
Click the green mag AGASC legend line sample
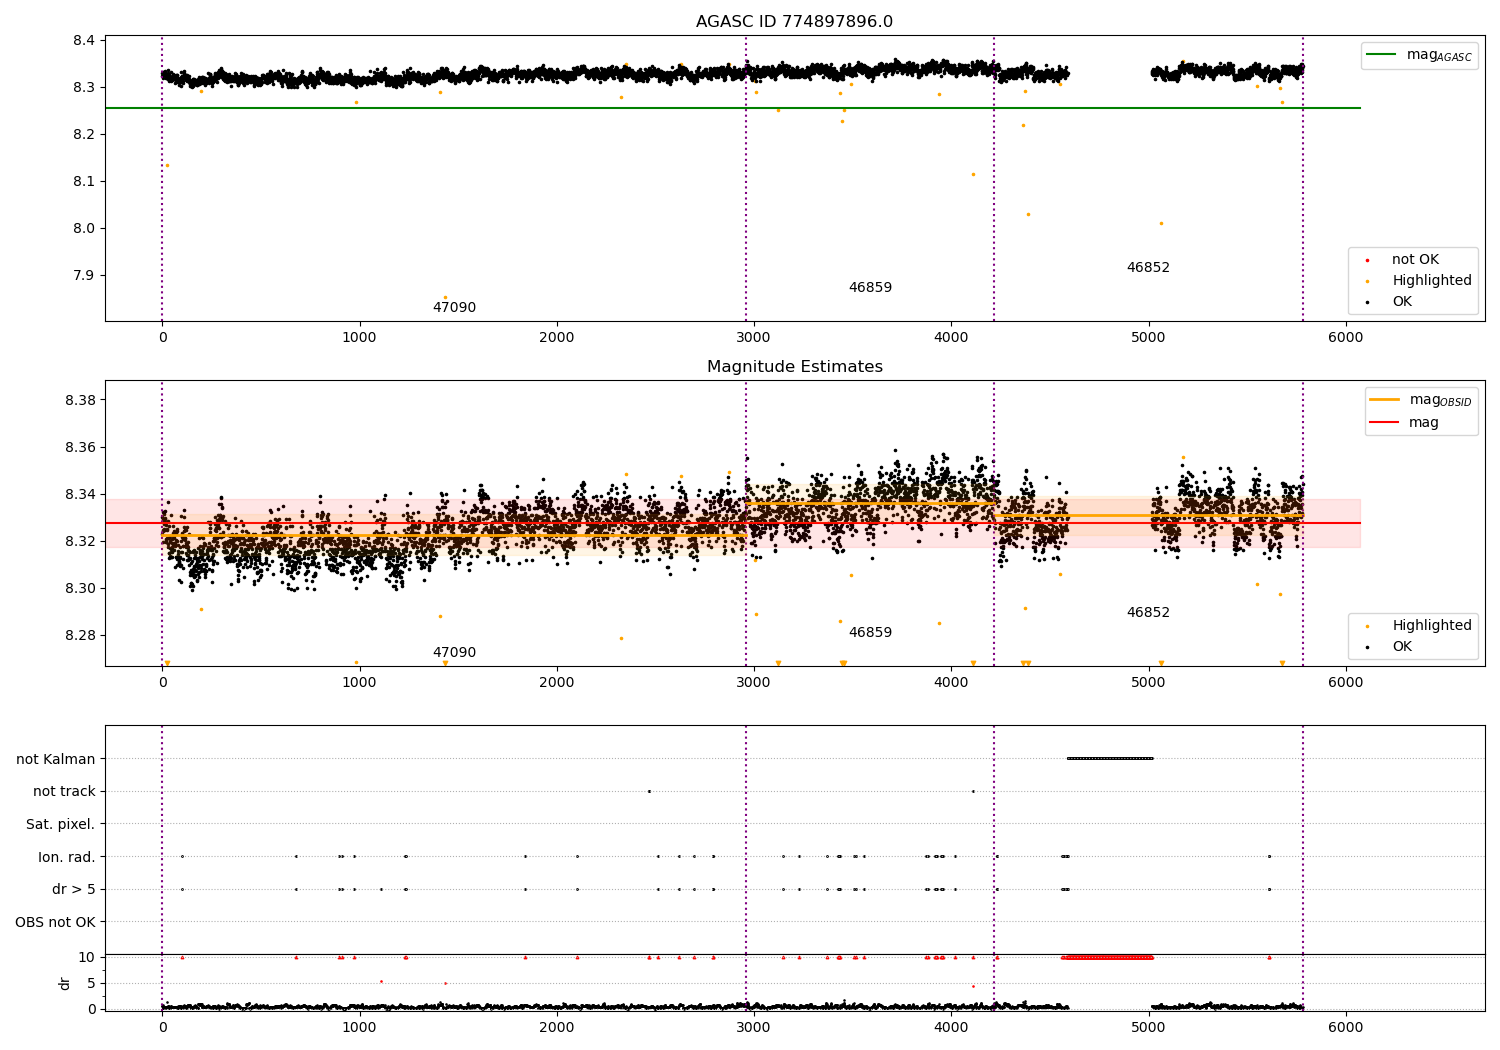1382,55
